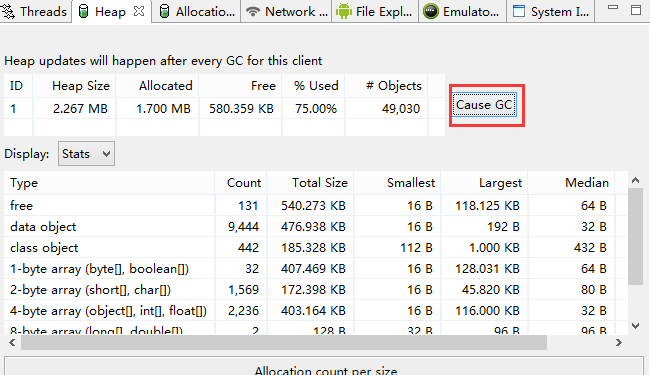
Task: Open the Display Stats dropdown
Action: coord(86,154)
